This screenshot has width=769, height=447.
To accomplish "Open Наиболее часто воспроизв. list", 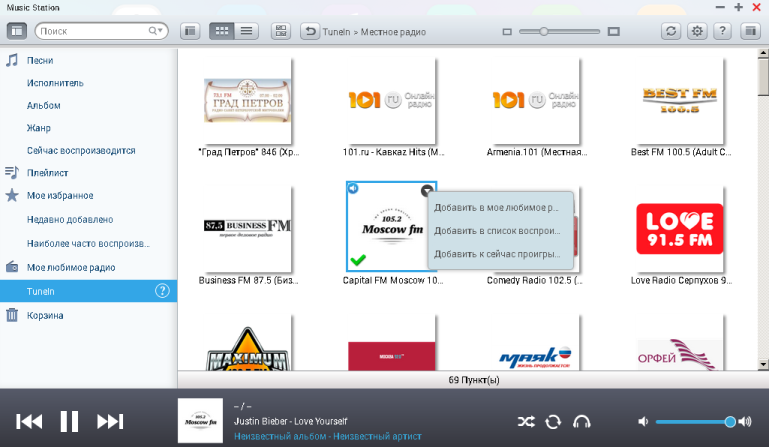I will pyautogui.click(x=88, y=243).
